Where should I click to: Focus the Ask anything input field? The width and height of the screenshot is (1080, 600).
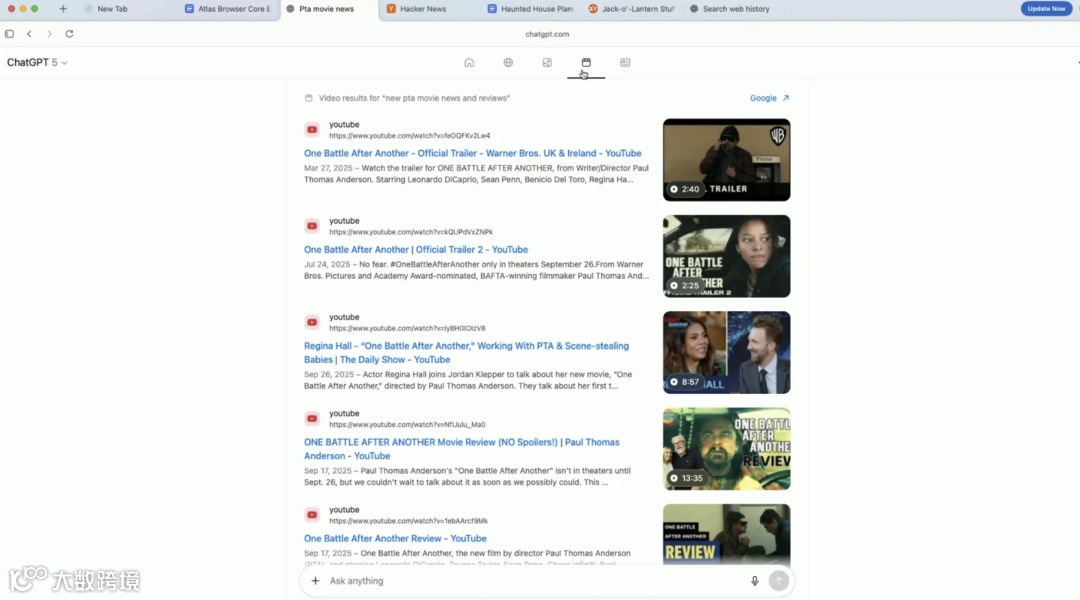[537, 581]
